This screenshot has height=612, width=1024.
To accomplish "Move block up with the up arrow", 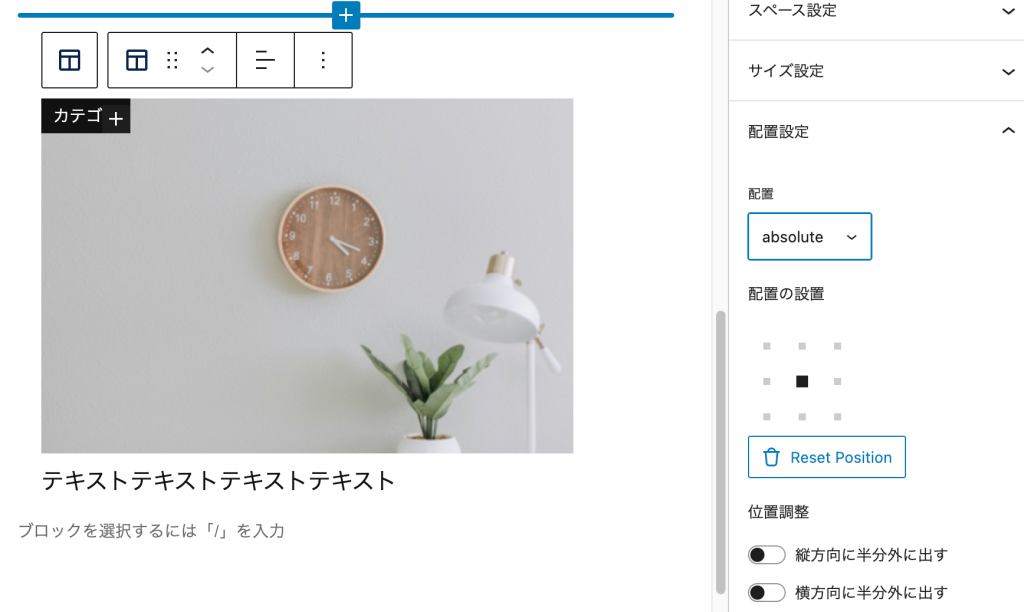I will (208, 51).
